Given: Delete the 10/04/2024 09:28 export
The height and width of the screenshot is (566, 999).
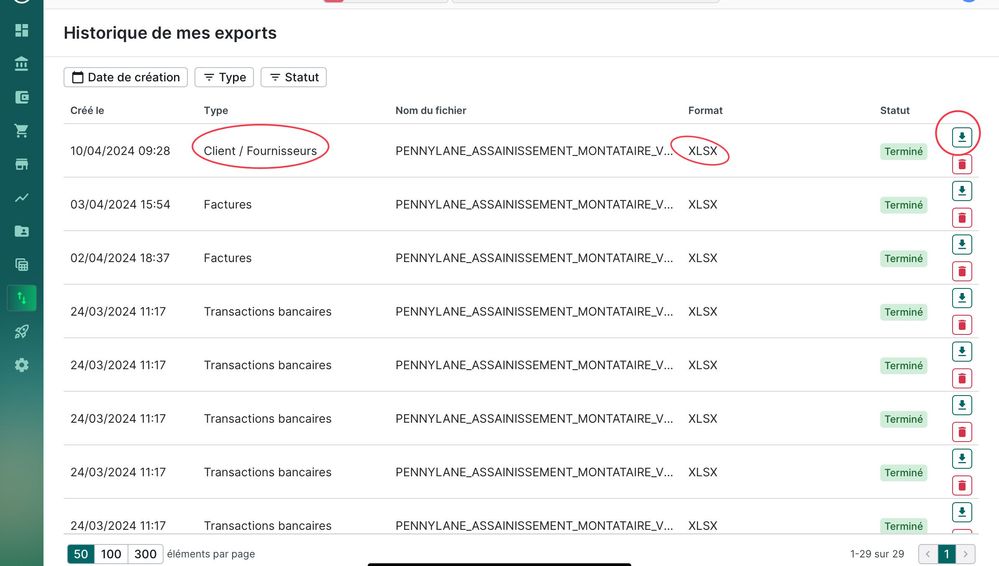Looking at the screenshot, I should (961, 164).
